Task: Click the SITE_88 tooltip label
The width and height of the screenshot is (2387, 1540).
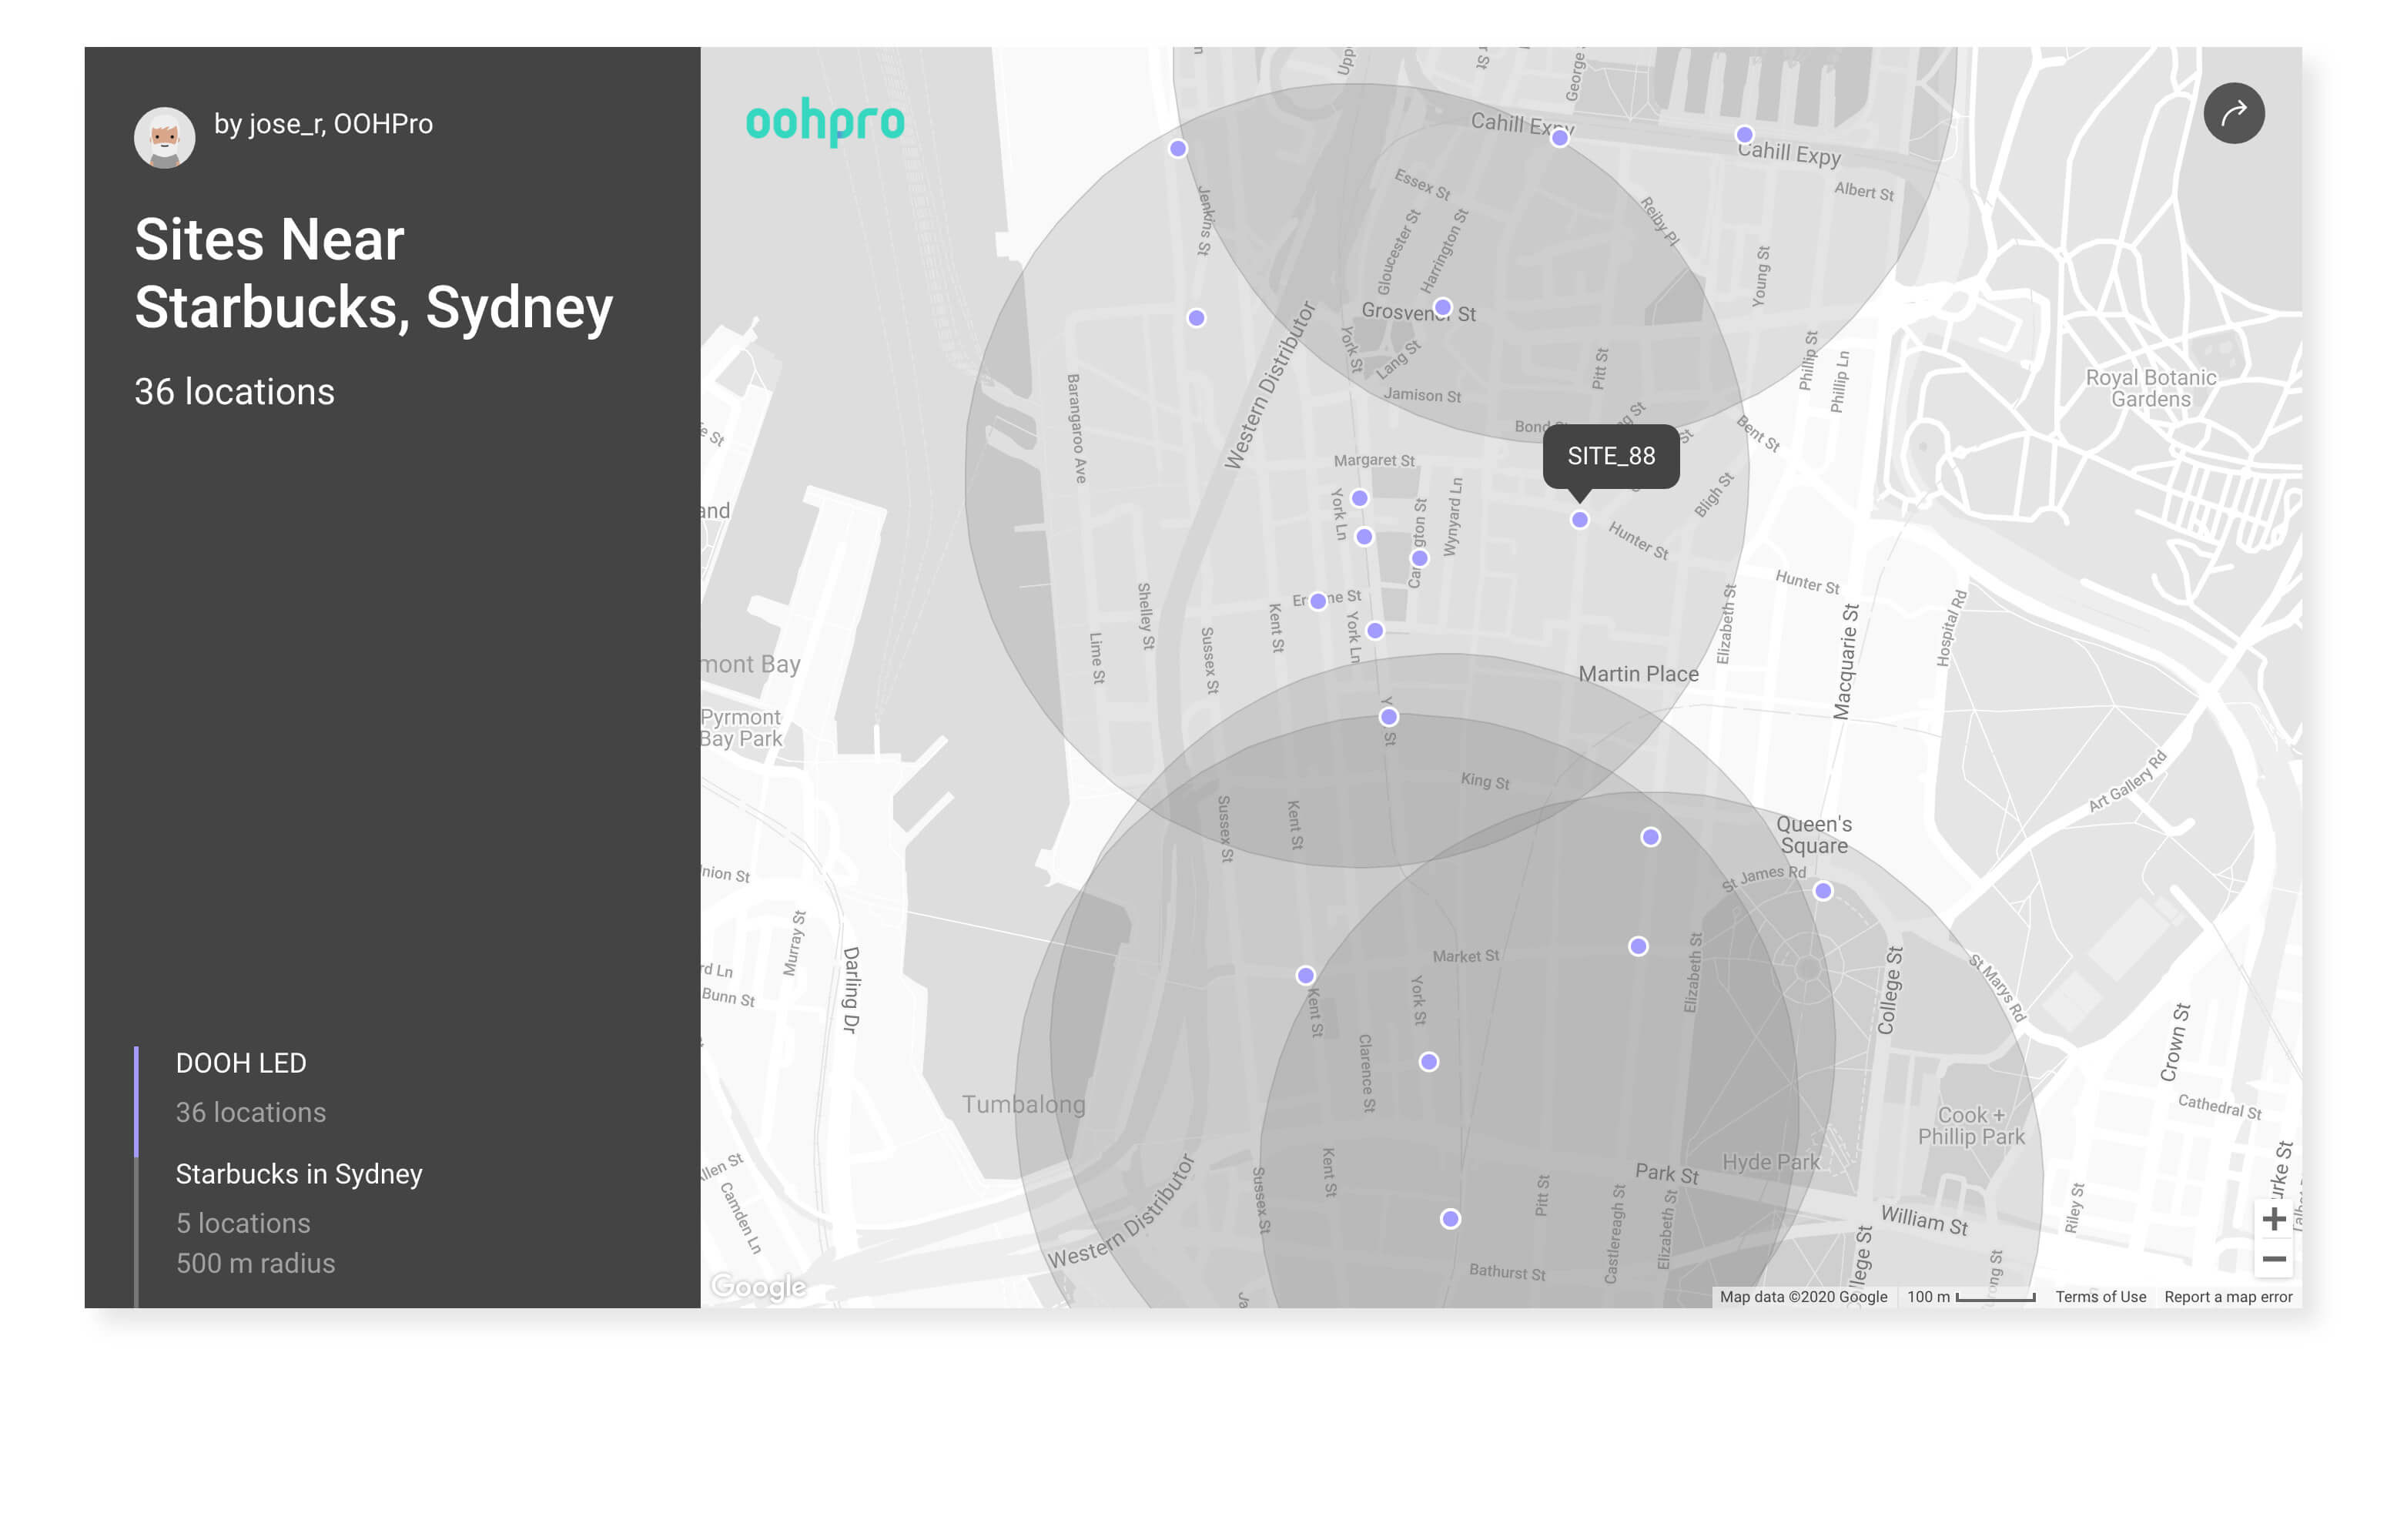Action: tap(1611, 456)
